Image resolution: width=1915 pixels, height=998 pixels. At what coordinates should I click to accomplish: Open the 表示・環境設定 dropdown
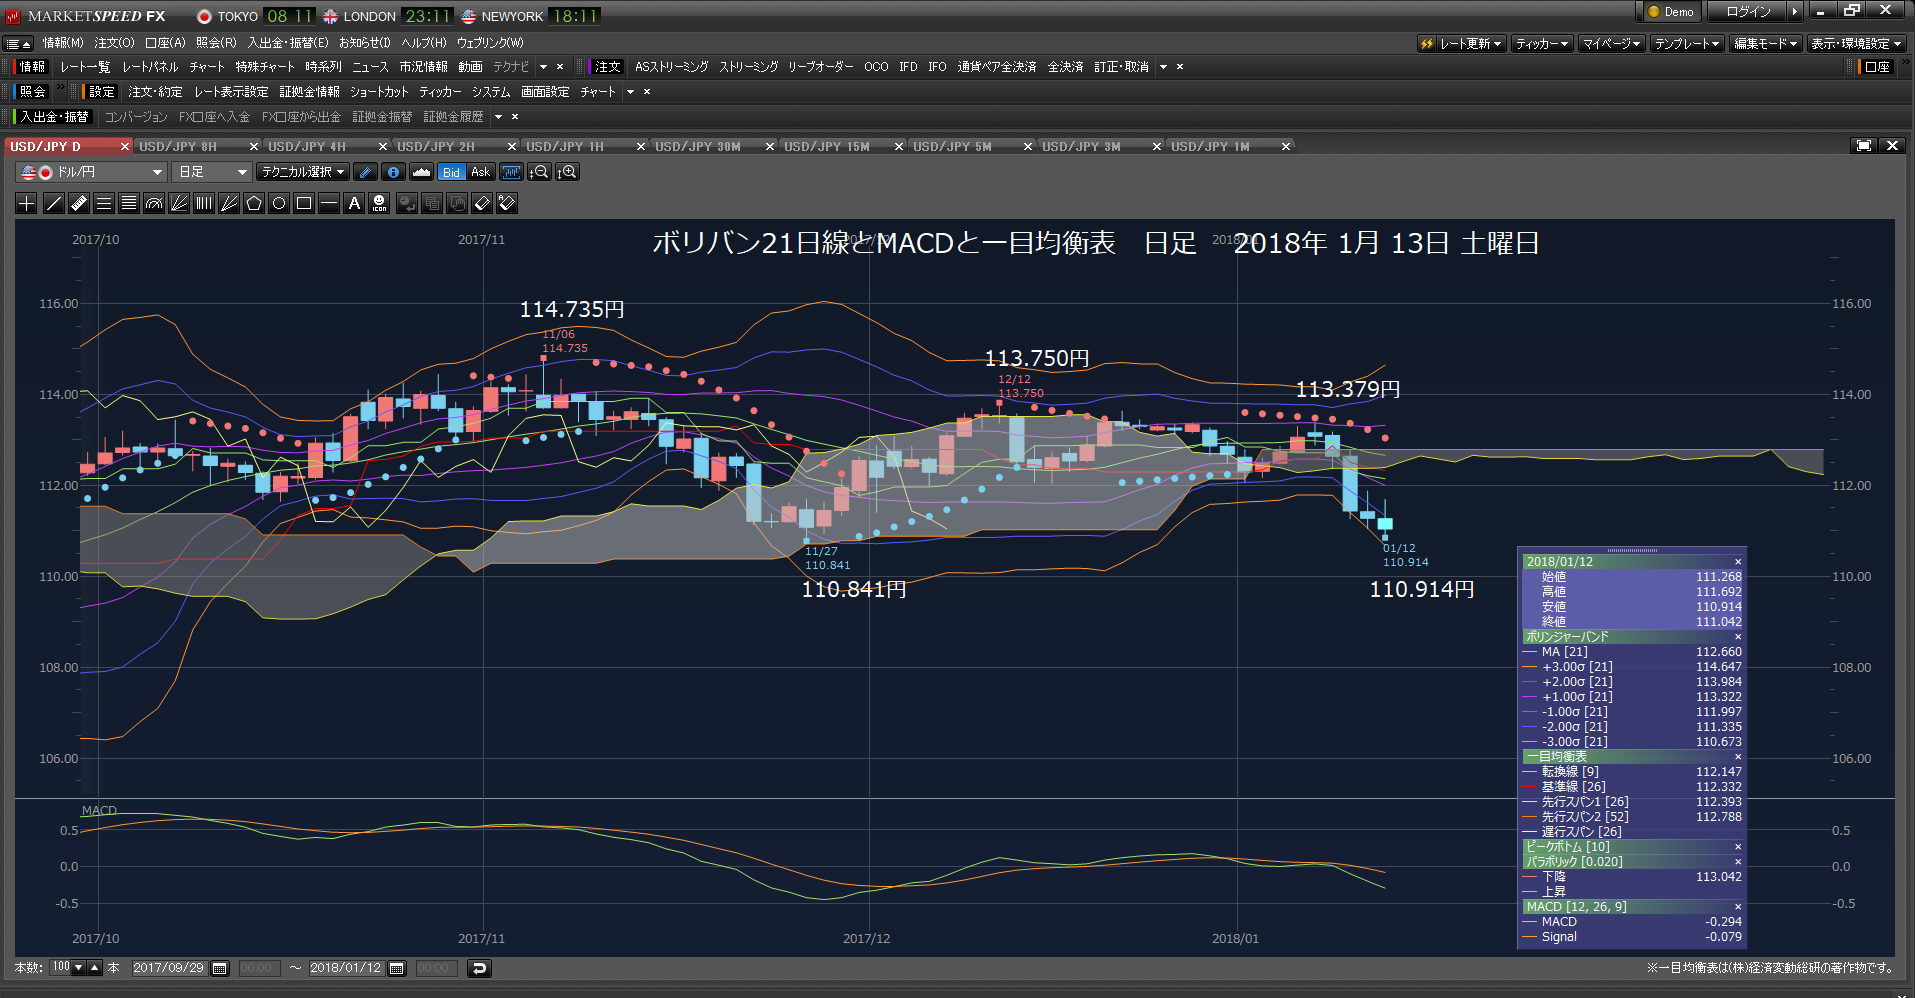pos(1857,44)
